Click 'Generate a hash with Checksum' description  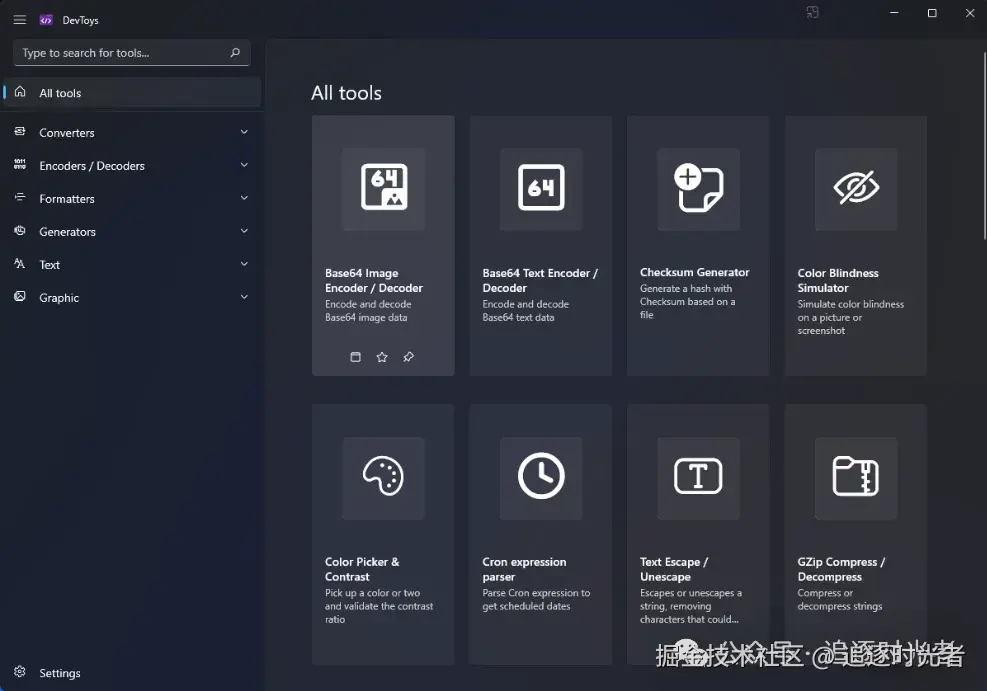point(687,301)
